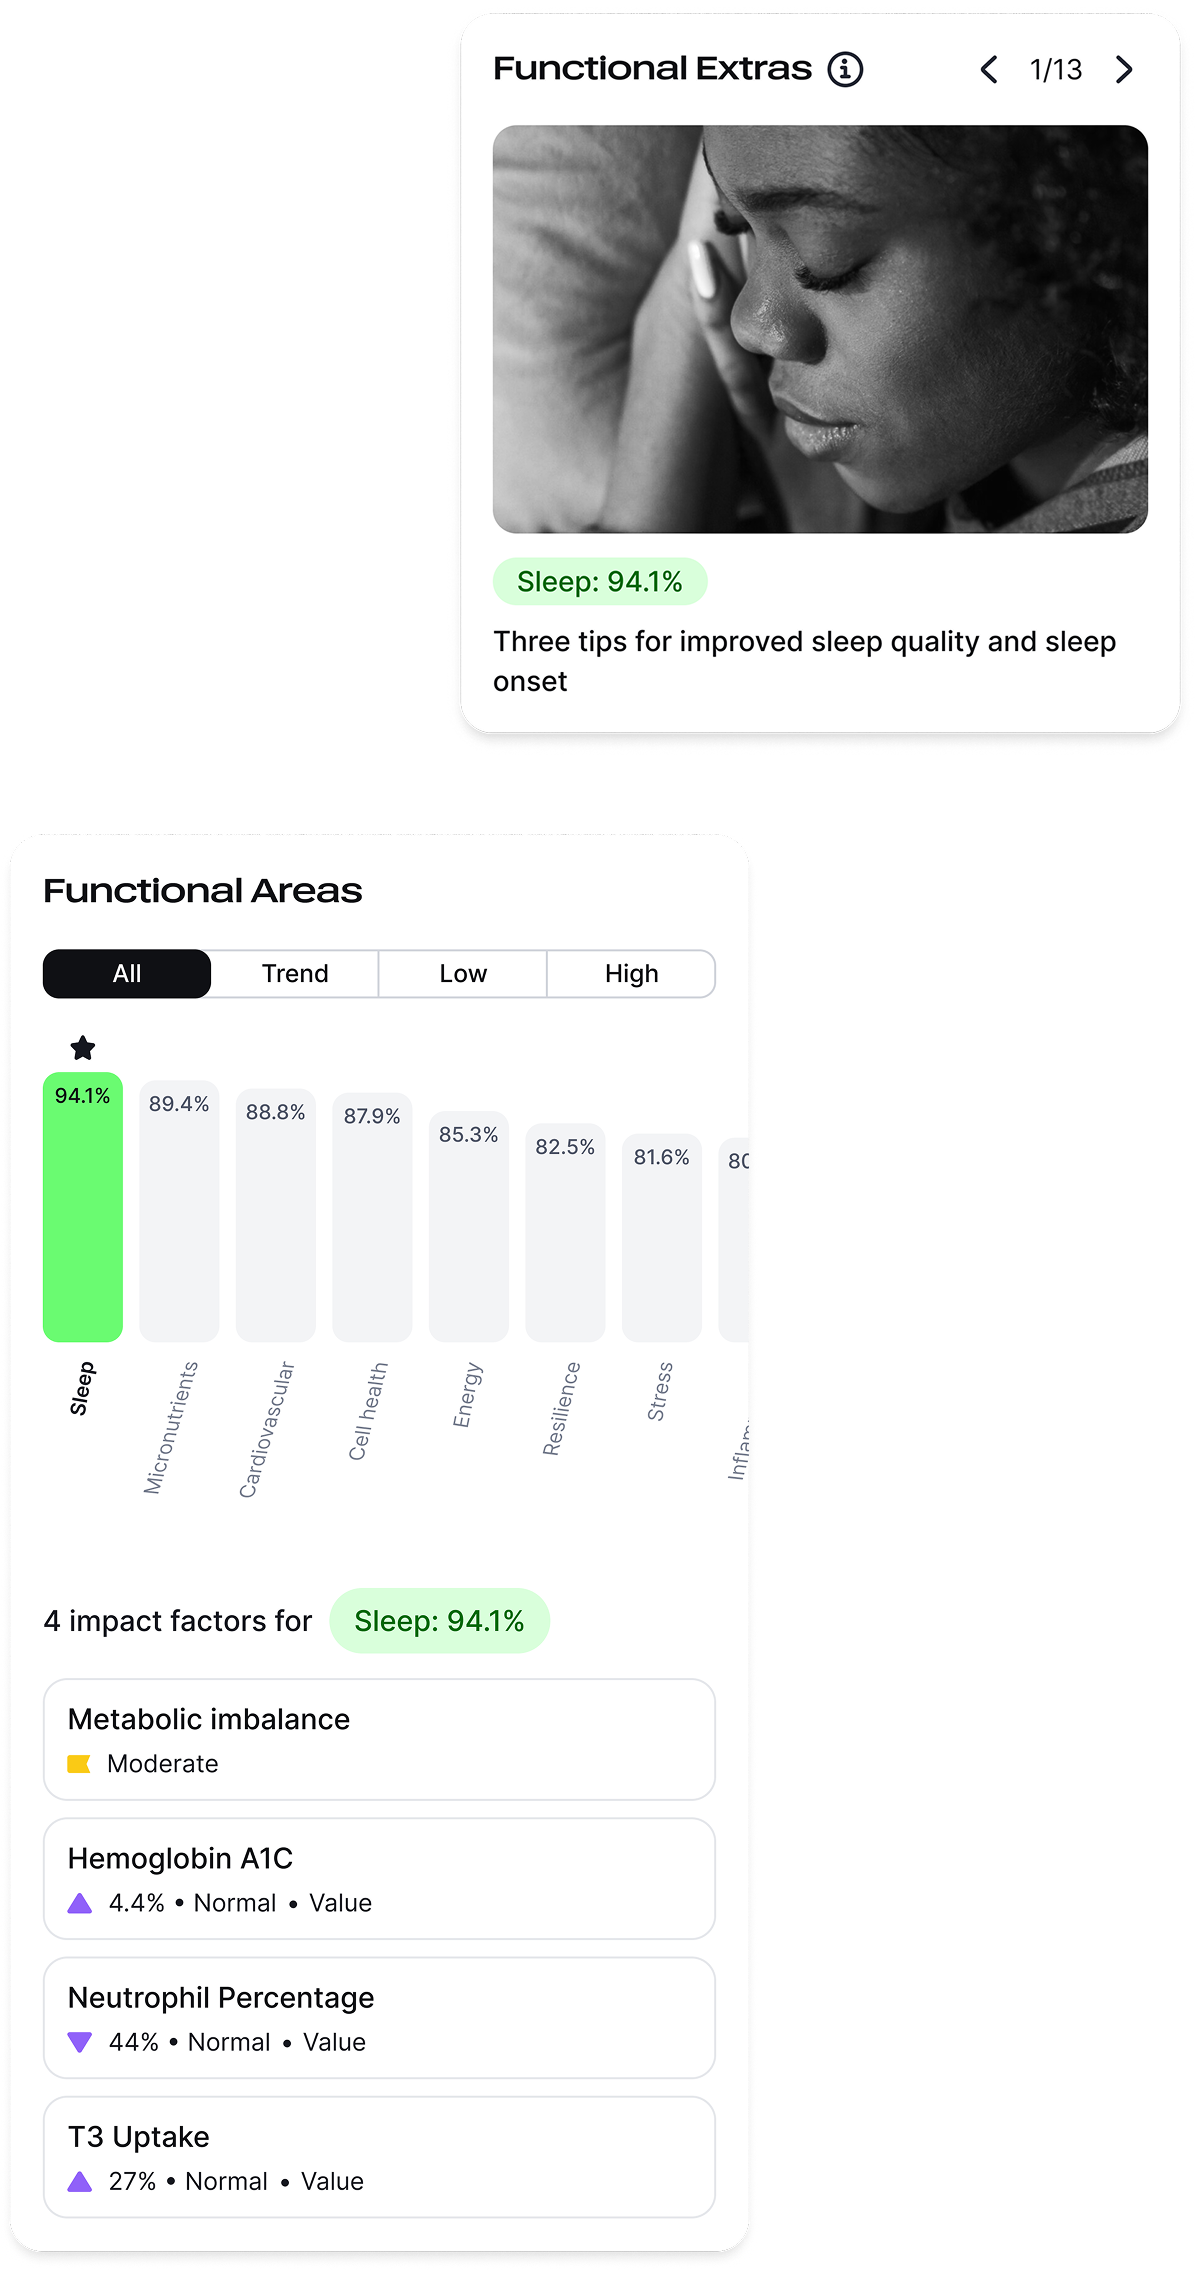Go to previous Functional Extras card
The height and width of the screenshot is (2284, 1200).
[989, 69]
